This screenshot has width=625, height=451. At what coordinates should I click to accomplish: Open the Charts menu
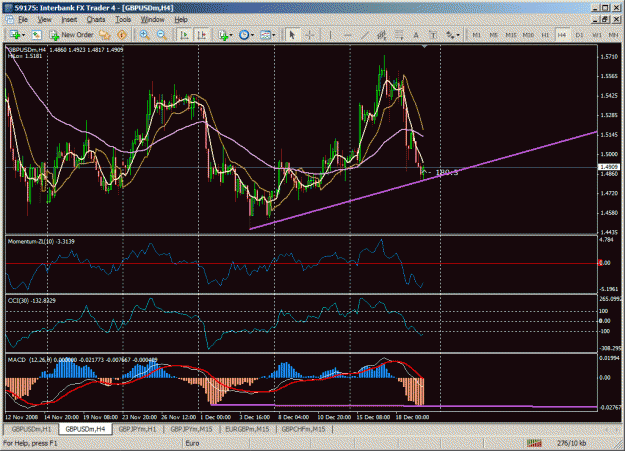click(96, 20)
